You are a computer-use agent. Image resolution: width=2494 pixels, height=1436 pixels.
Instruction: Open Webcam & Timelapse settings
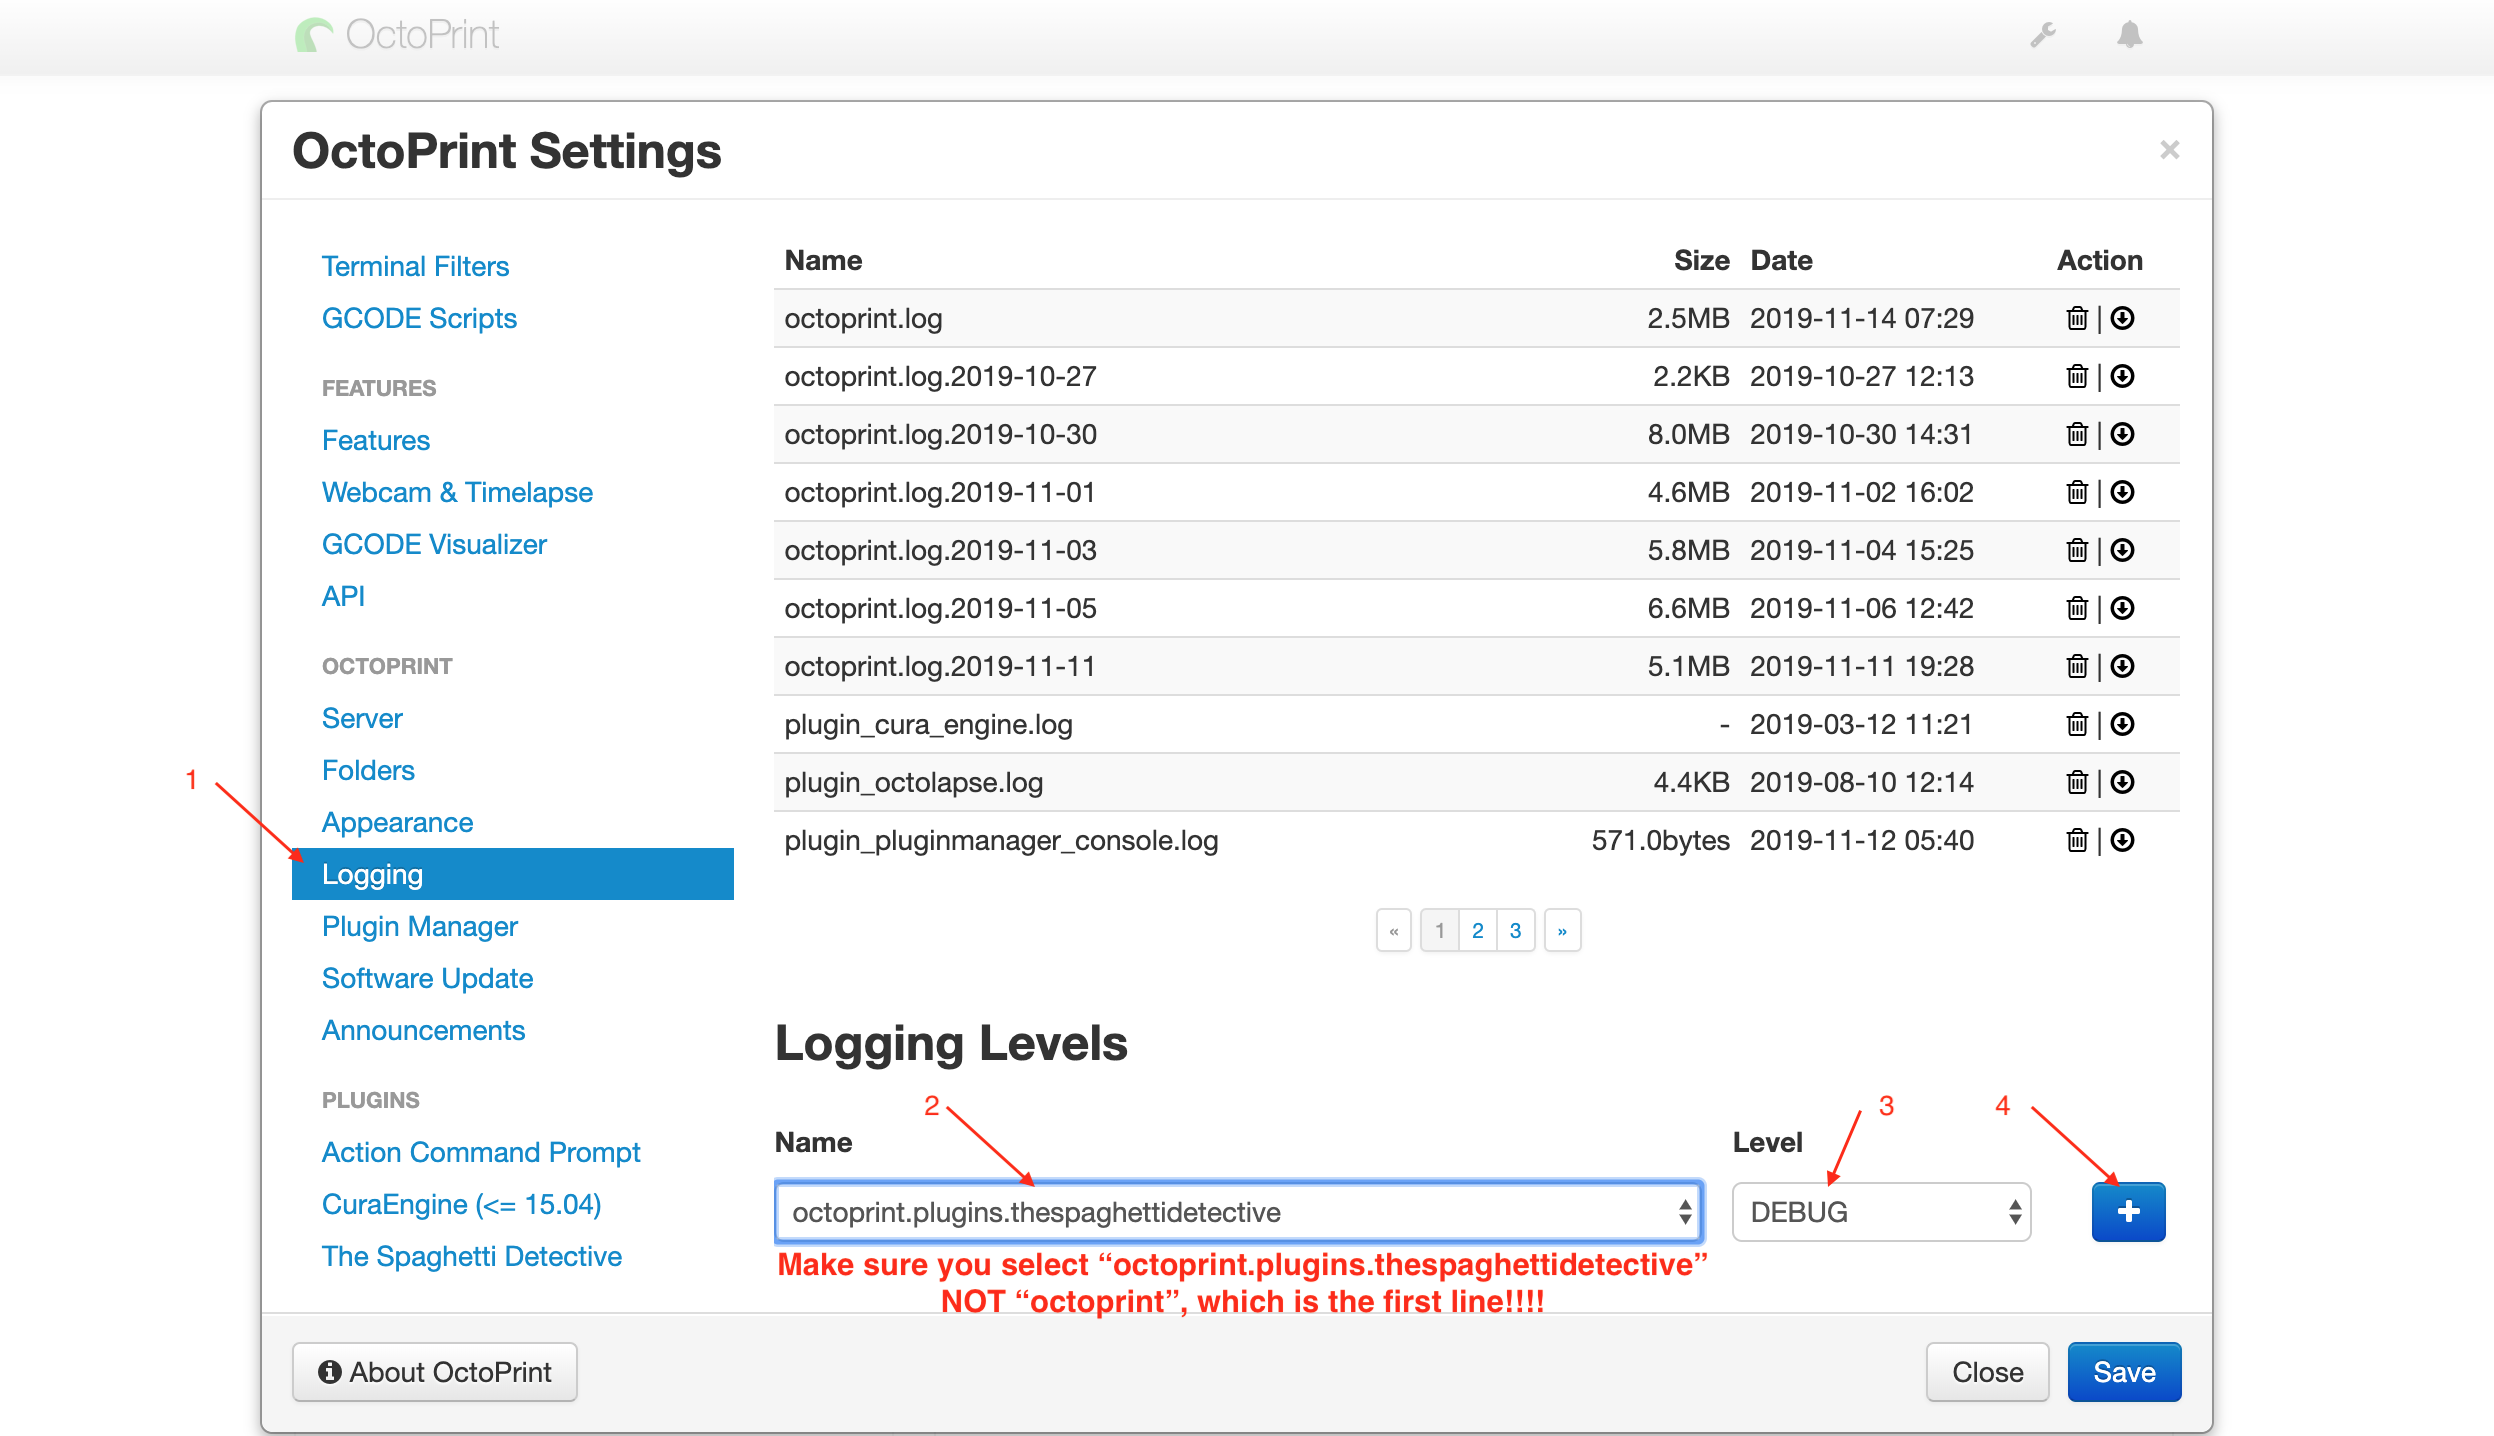(x=457, y=492)
